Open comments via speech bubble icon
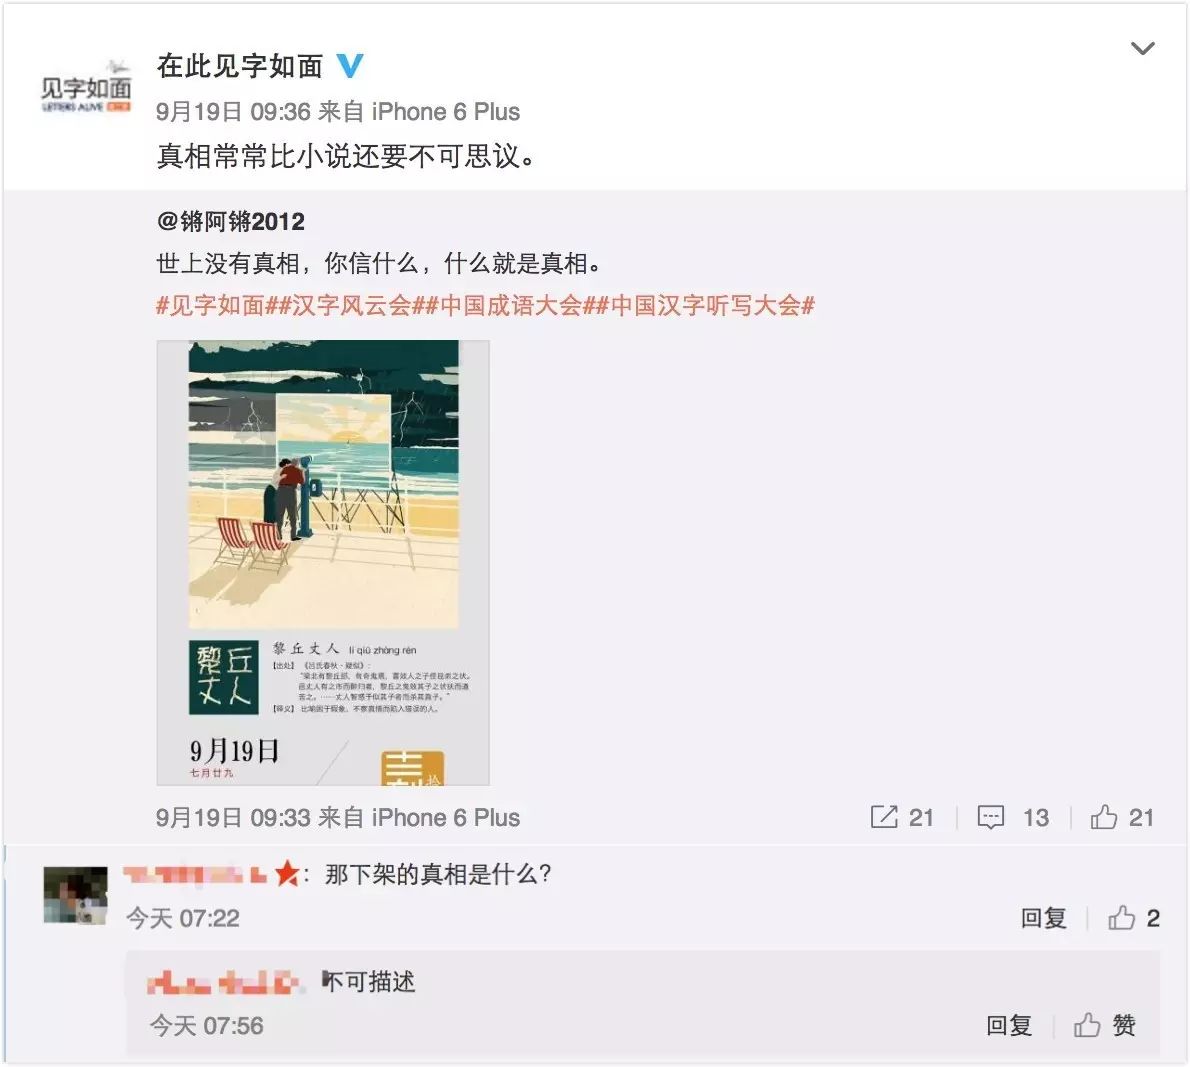 [990, 817]
